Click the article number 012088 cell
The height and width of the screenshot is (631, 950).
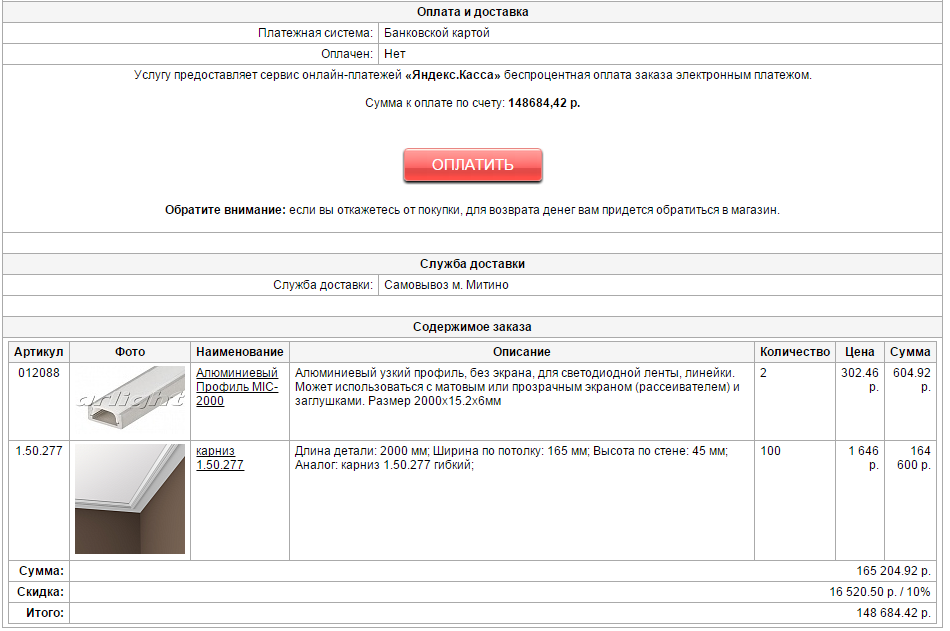[37, 373]
